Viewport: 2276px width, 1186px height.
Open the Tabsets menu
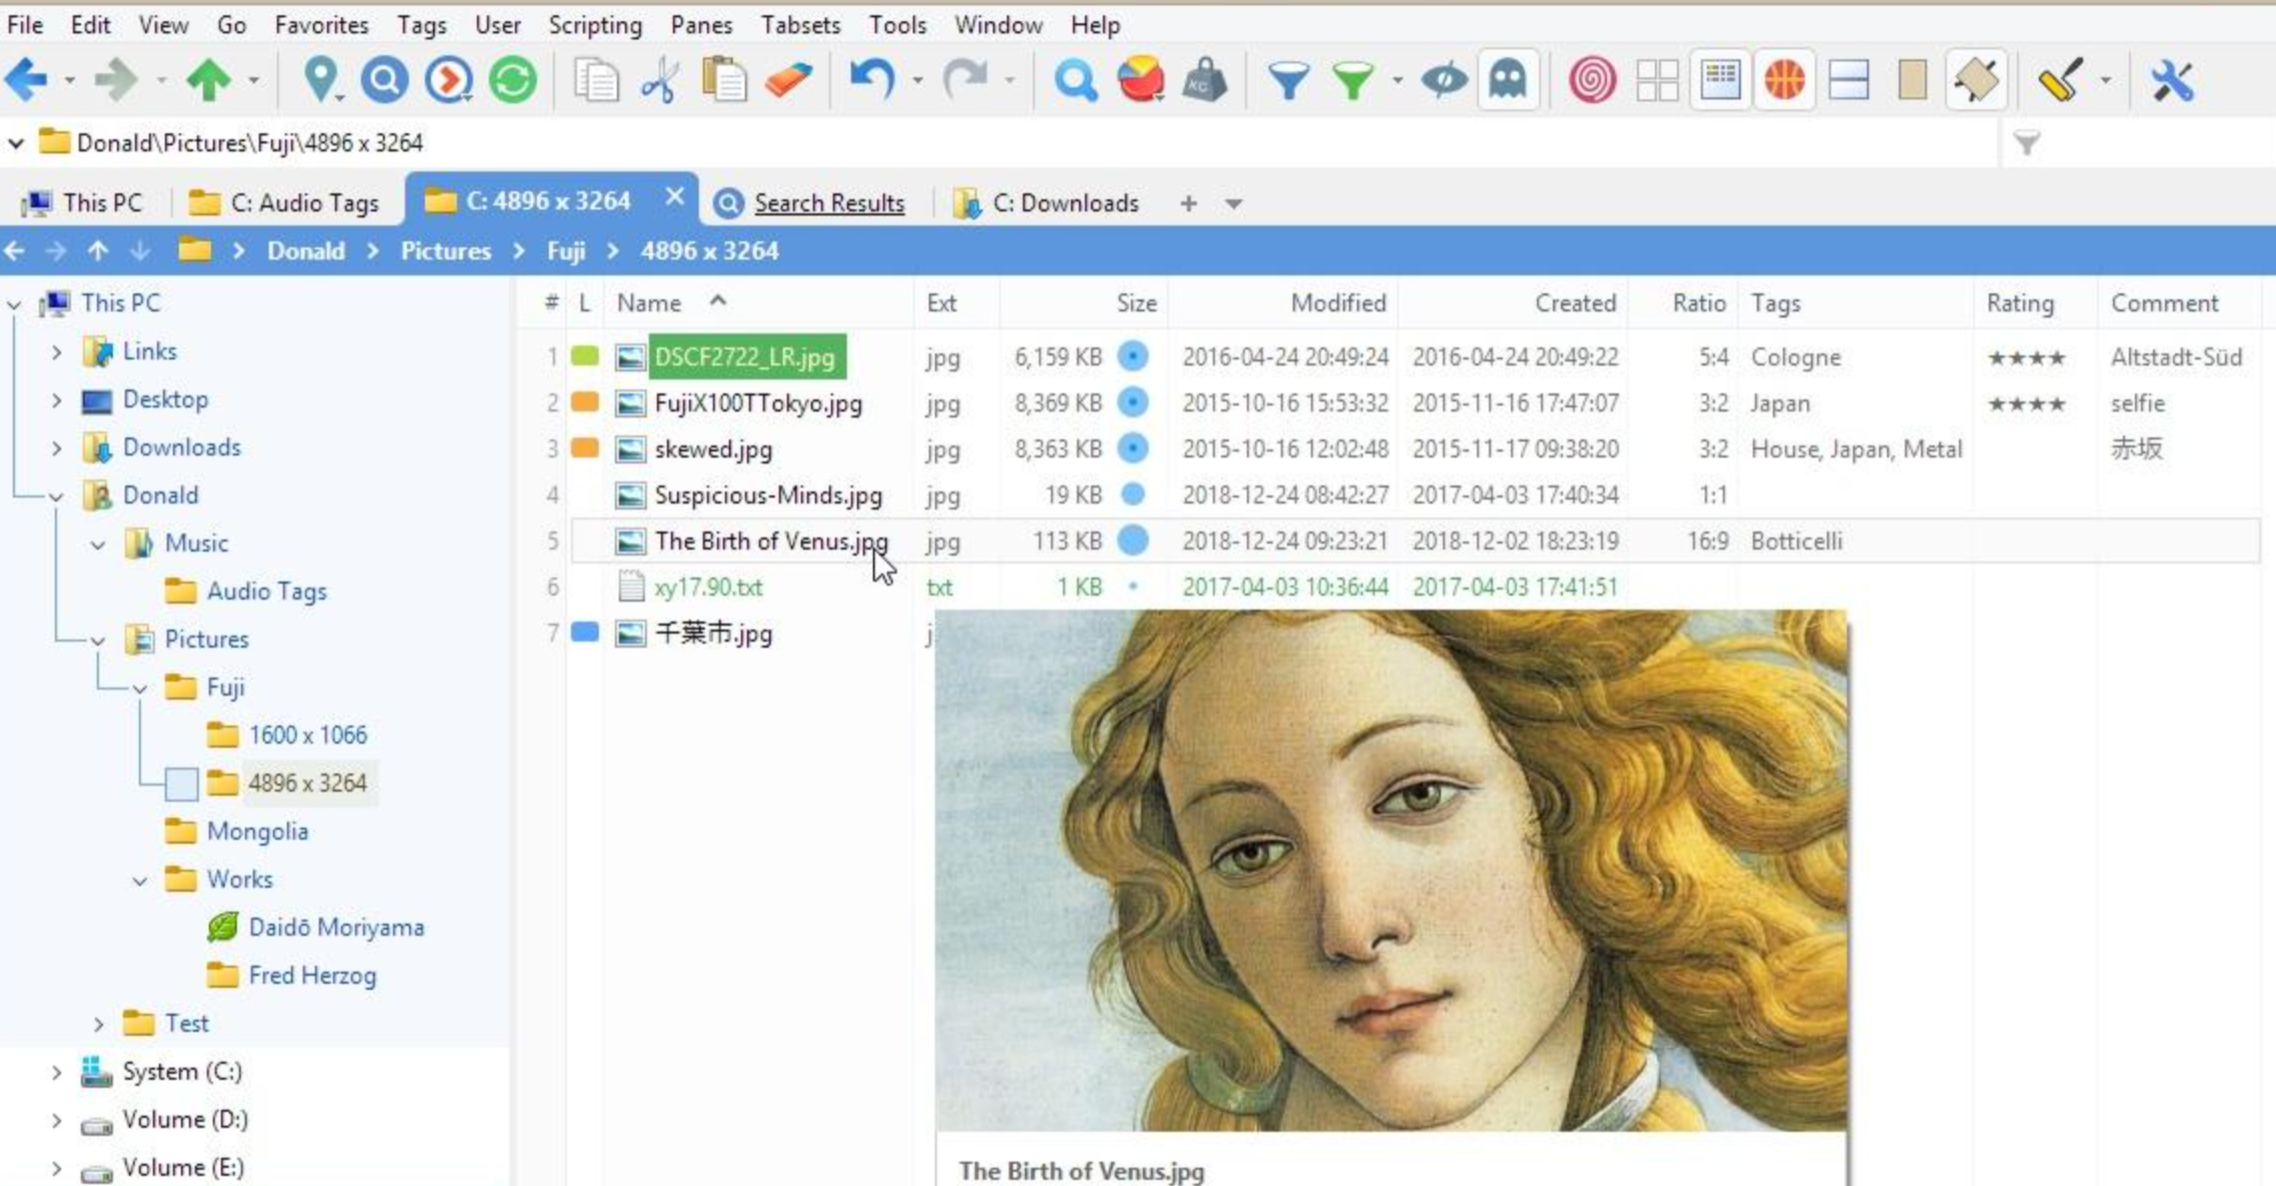click(x=800, y=25)
